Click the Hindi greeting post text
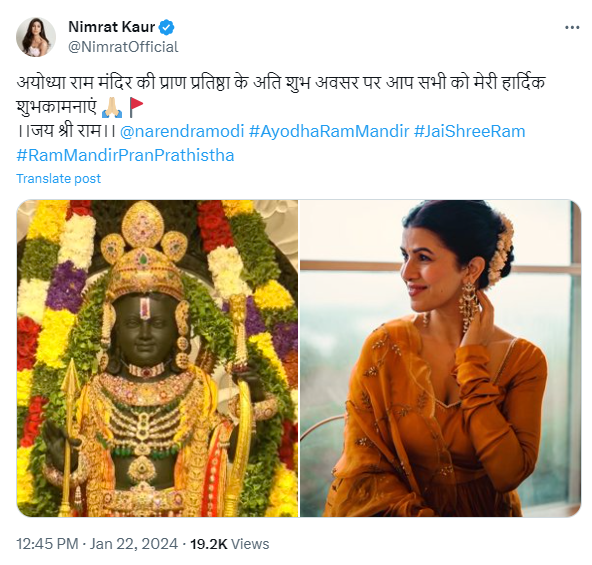The image size is (592, 565). coord(281,94)
